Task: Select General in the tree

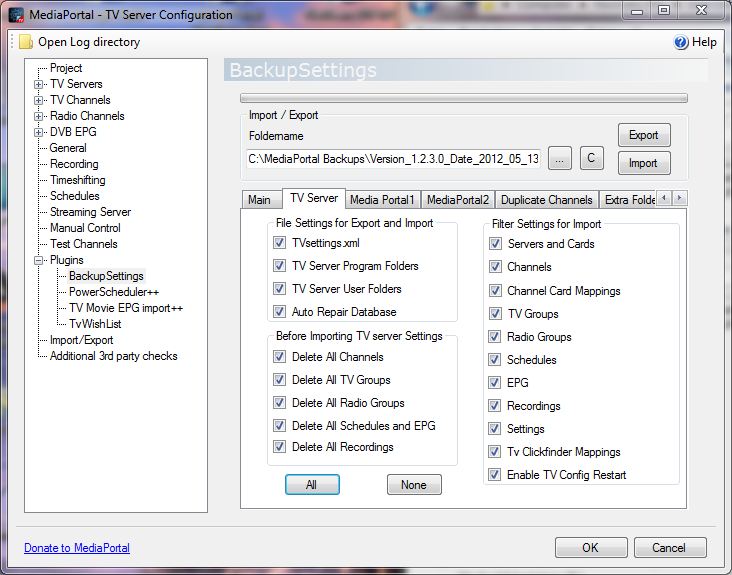Action: click(68, 148)
